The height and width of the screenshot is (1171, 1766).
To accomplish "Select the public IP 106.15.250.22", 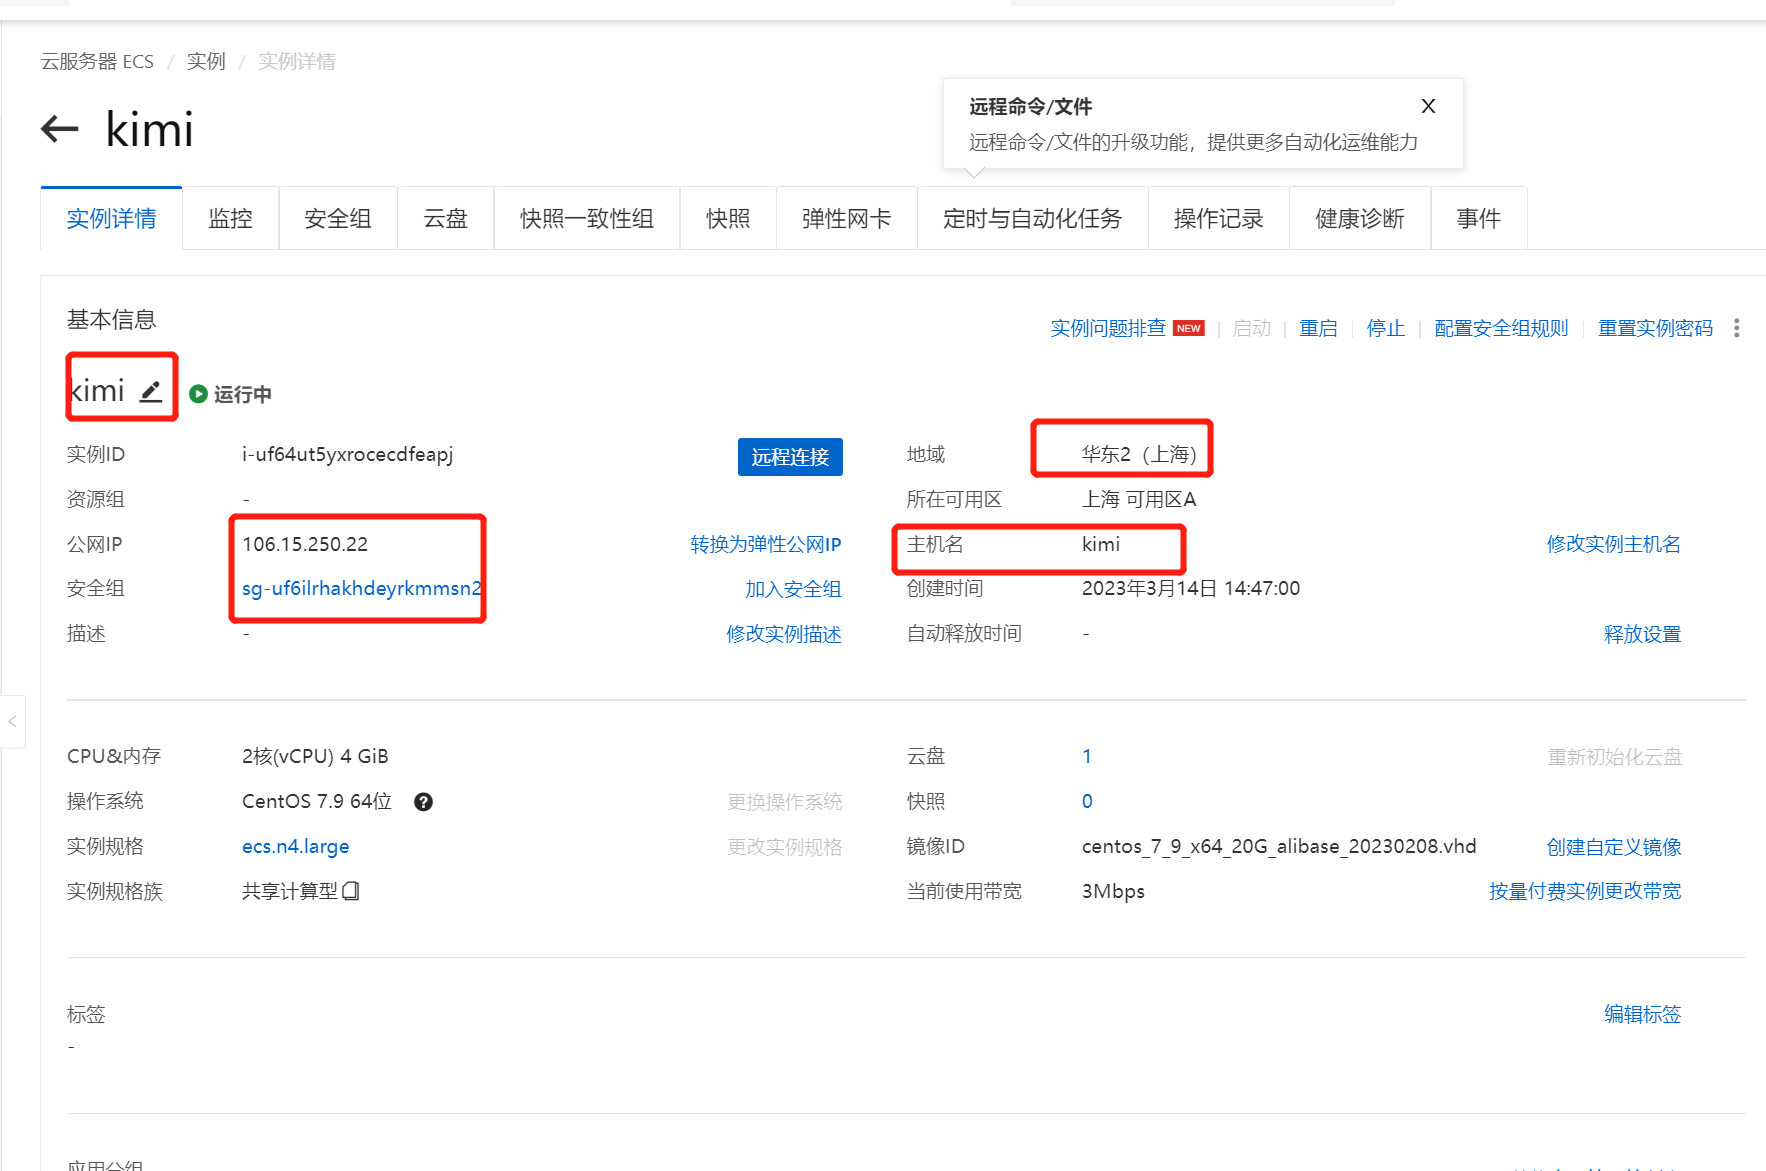I will coord(305,544).
